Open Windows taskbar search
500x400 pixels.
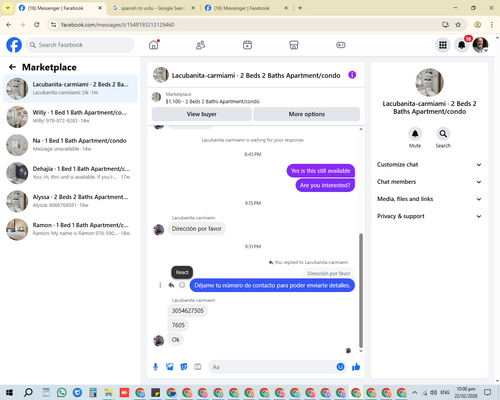click(28, 392)
